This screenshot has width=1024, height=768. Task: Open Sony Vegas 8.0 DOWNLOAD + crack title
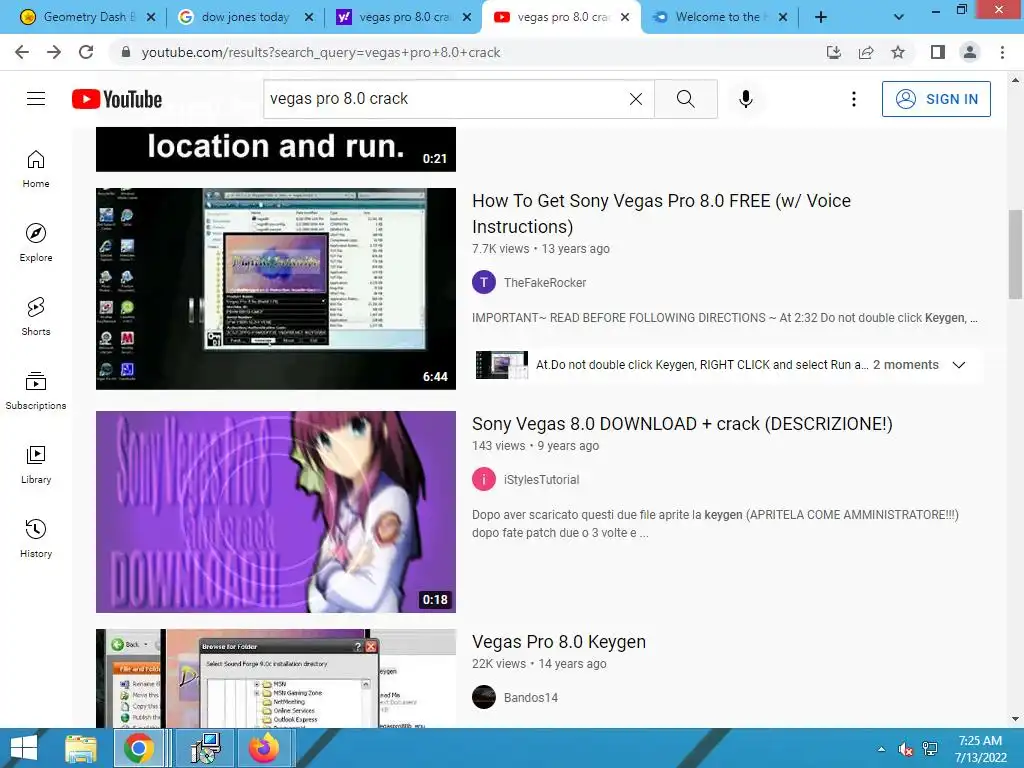[682, 424]
